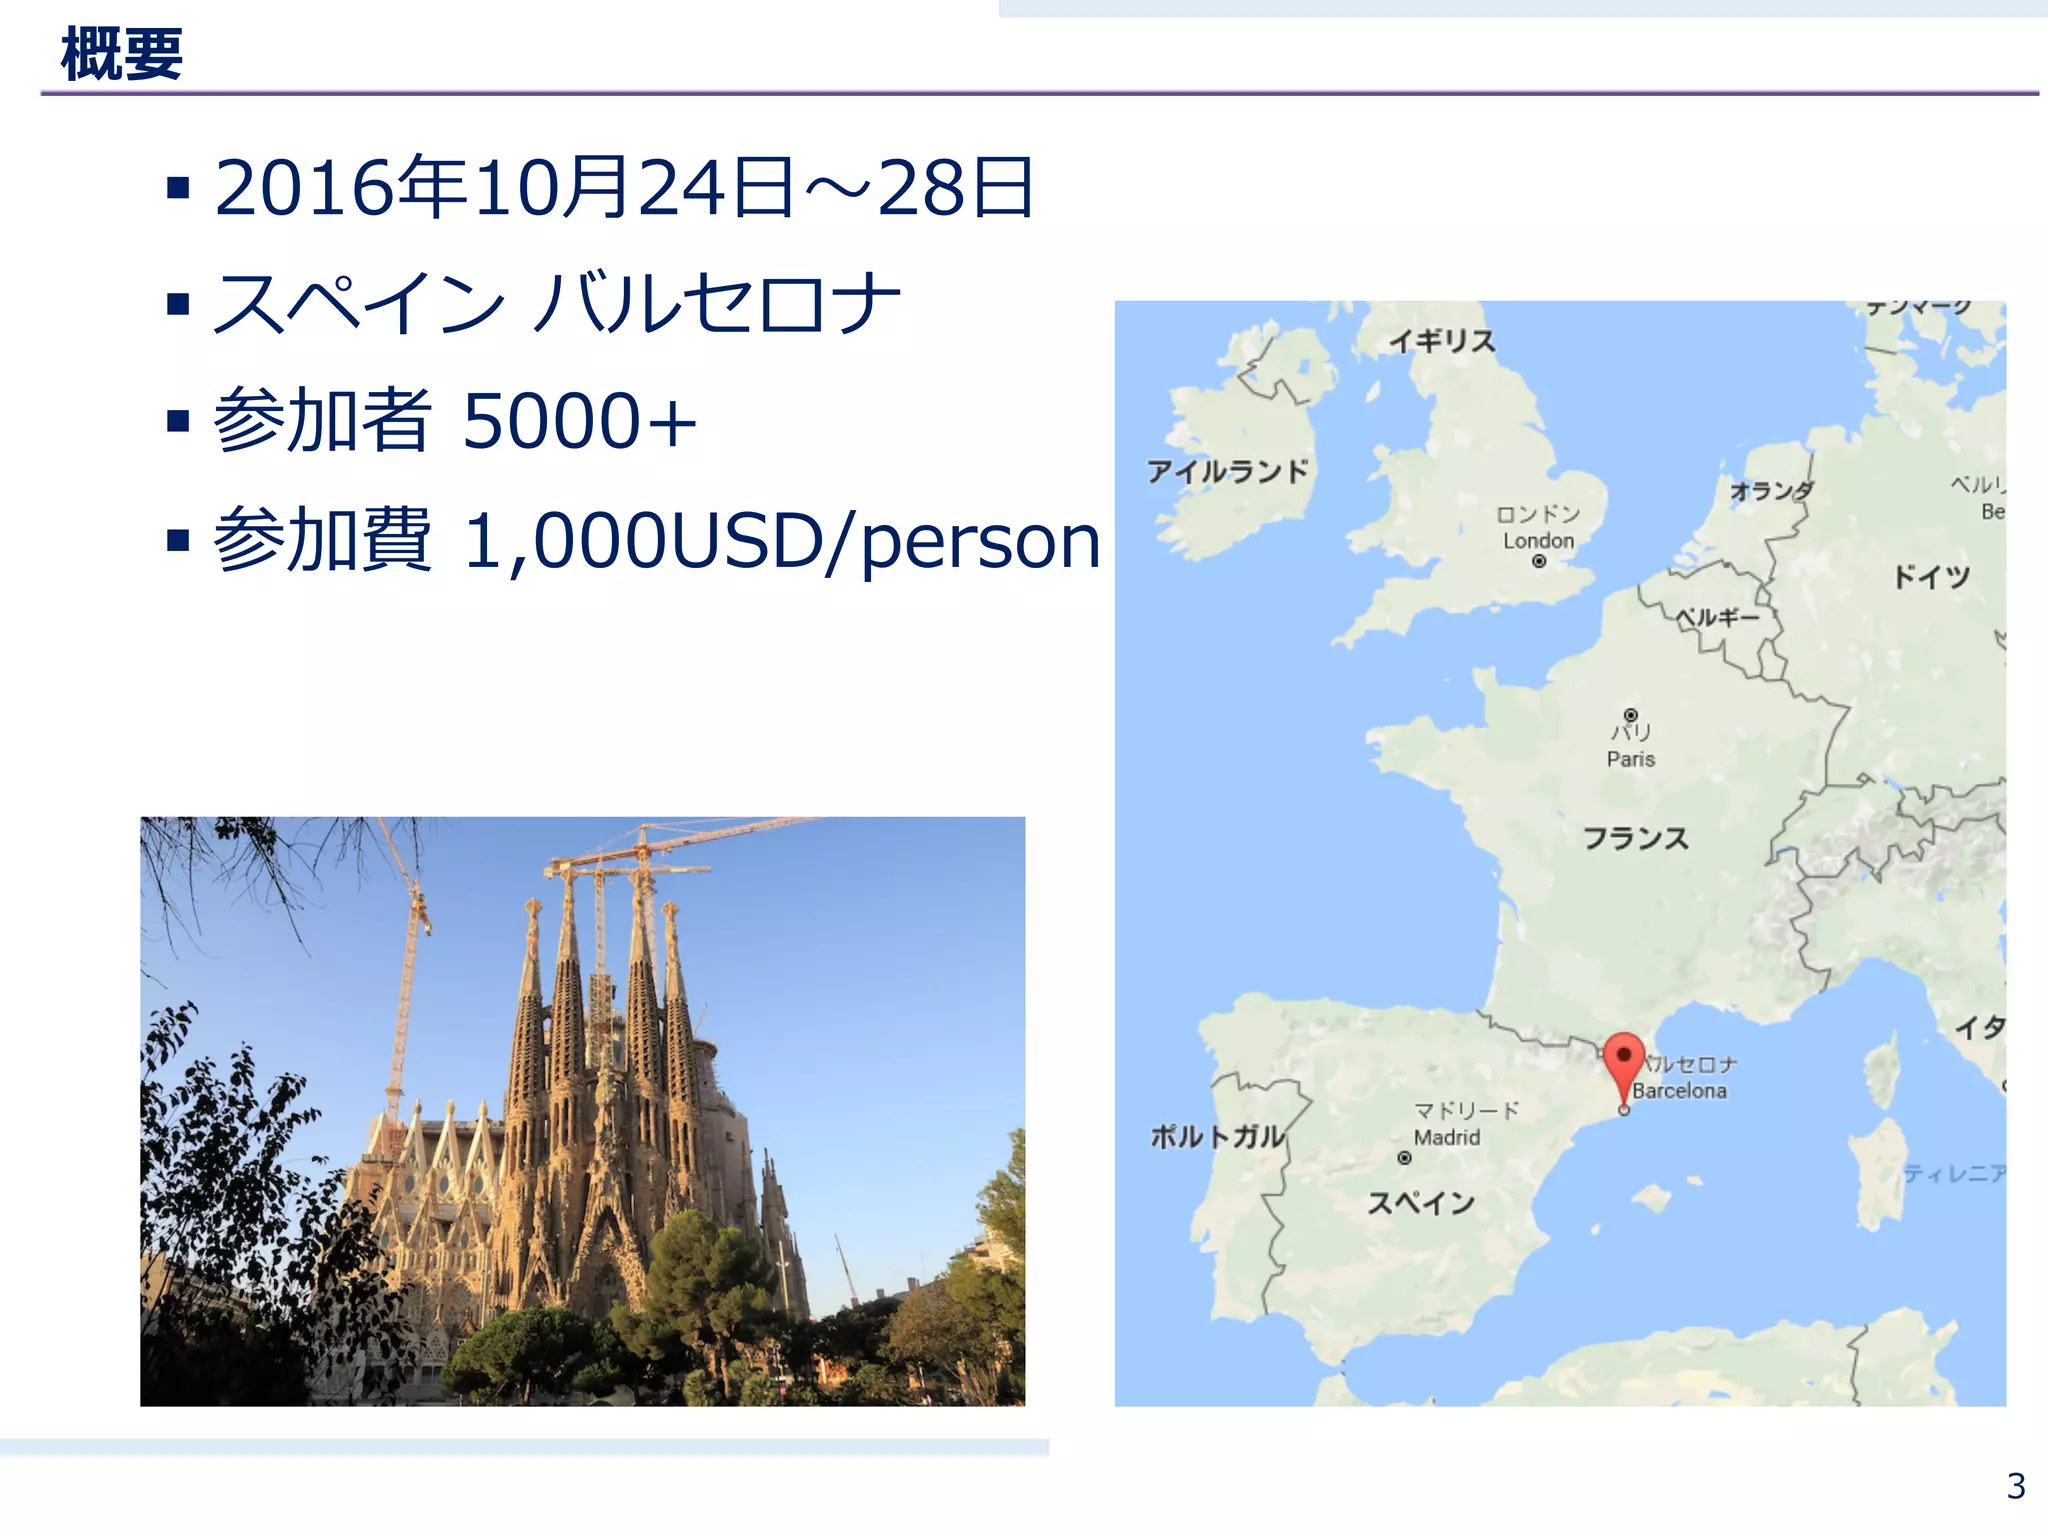This screenshot has width=2048, height=1536.
Task: Click the ドイツ country label
Action: 1932,576
